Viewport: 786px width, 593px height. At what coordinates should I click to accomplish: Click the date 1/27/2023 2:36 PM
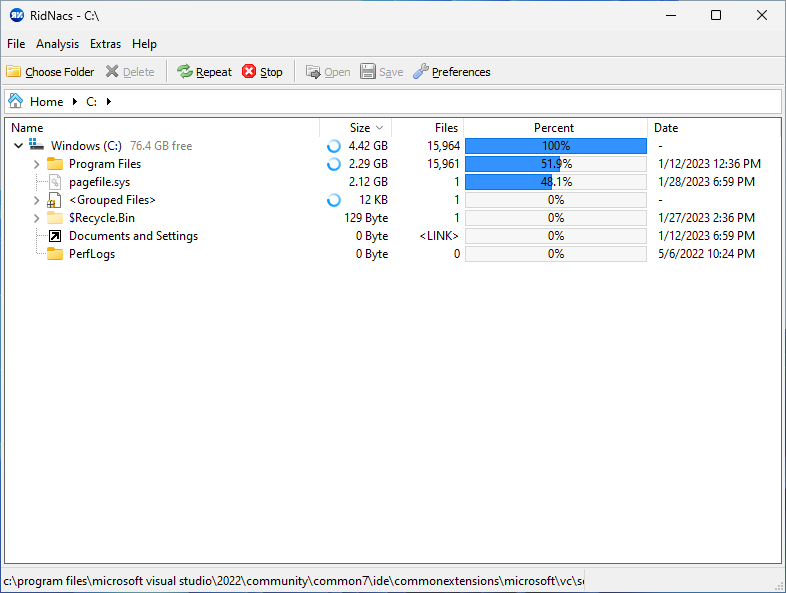coord(706,218)
